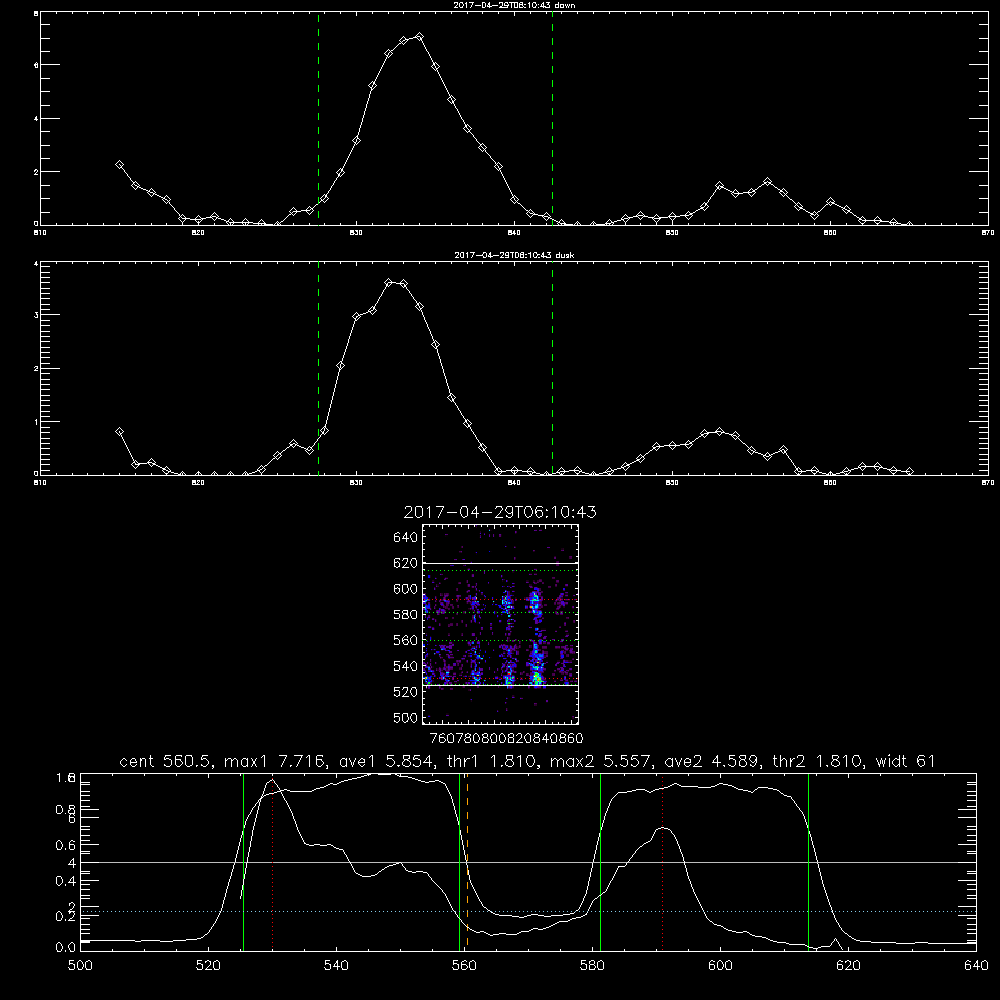Click the 830 x-axis label under dusk plot

(356, 483)
